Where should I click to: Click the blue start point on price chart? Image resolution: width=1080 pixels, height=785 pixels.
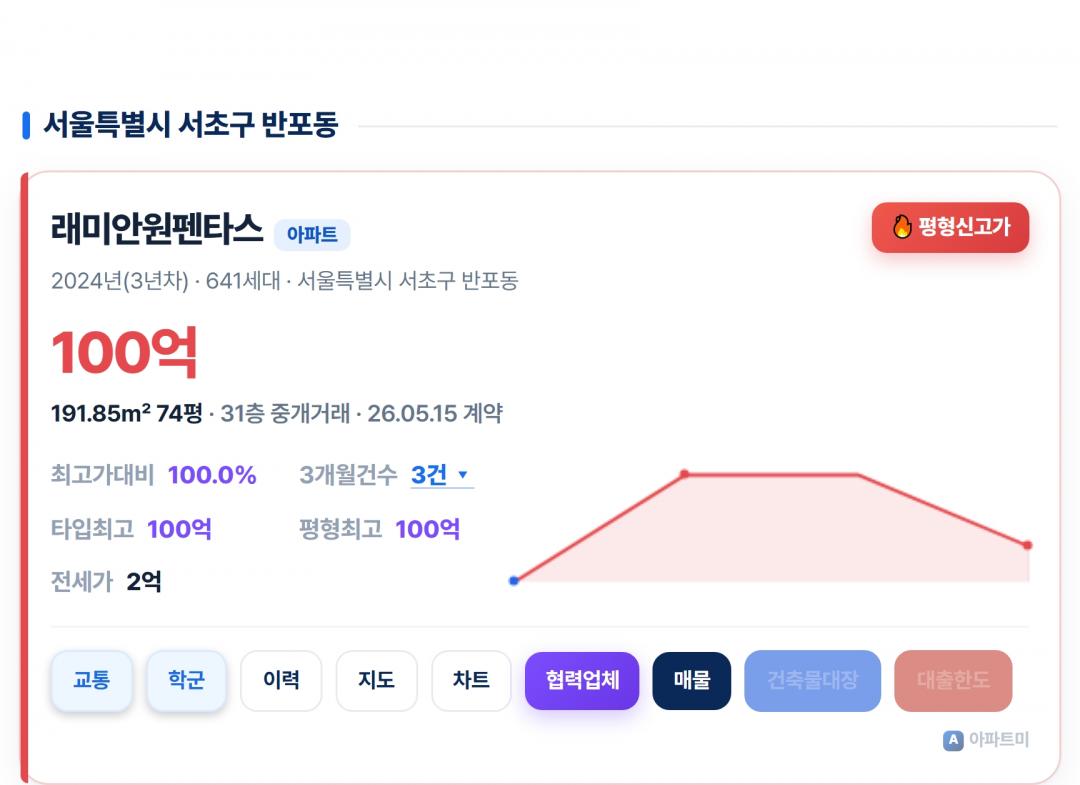[x=514, y=580]
